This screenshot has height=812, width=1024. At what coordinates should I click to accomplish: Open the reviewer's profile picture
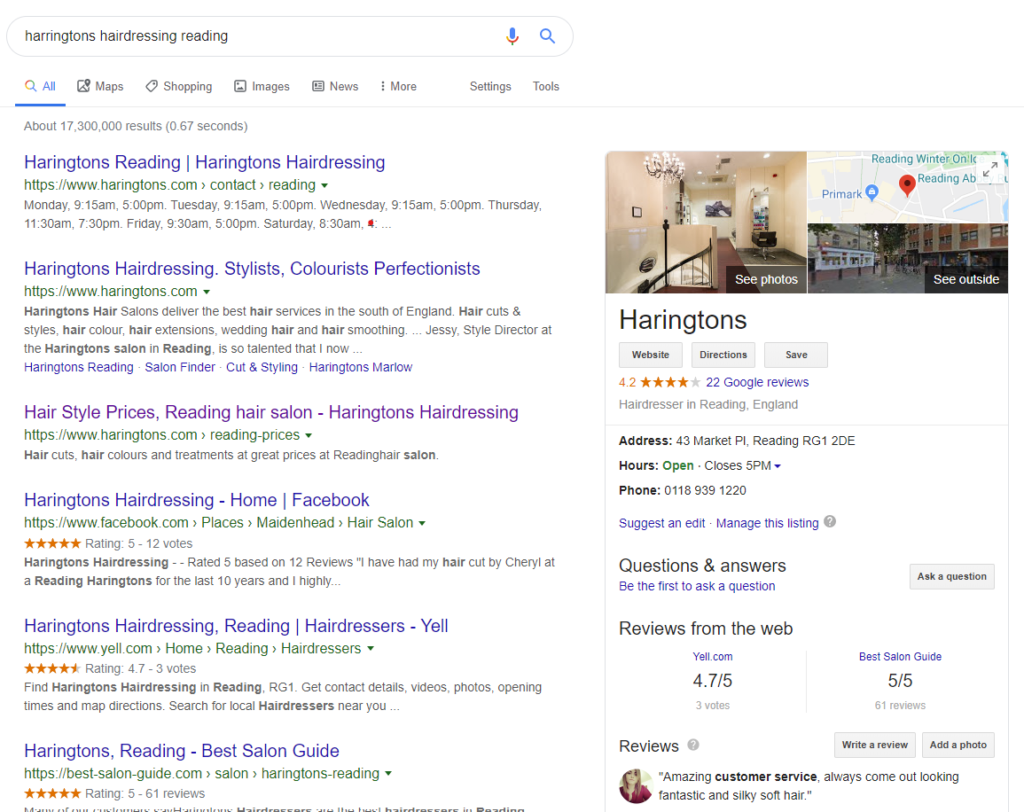coord(635,785)
